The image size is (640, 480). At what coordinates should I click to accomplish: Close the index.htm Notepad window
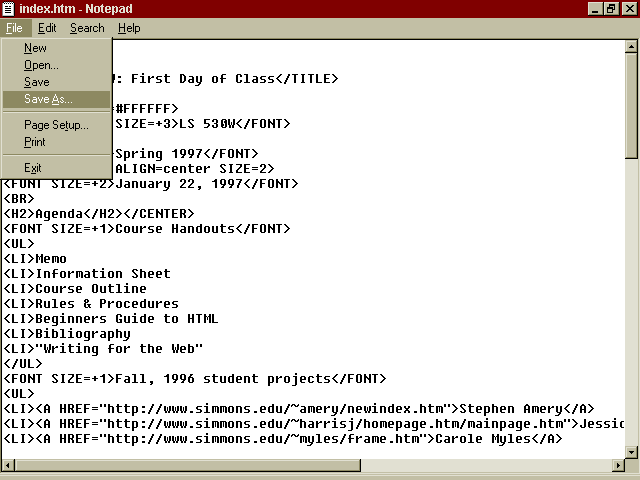629,9
